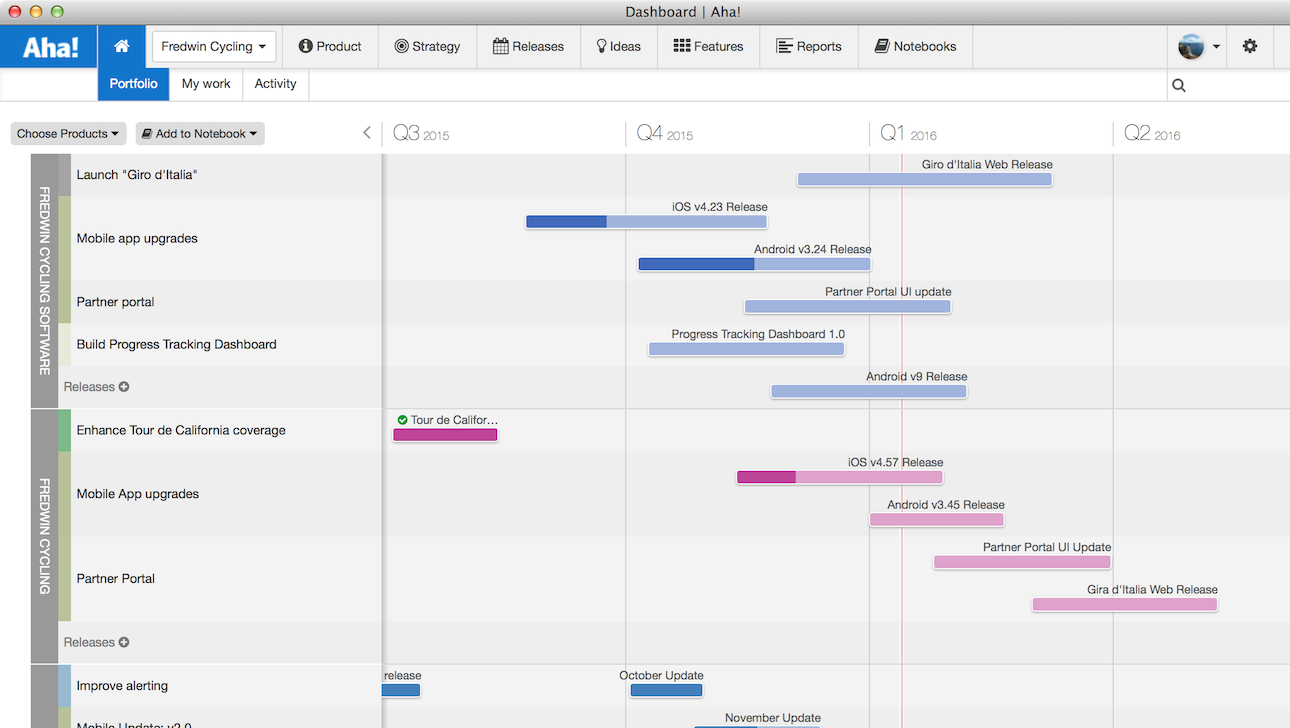1290x728 pixels.
Task: Click the completed Tour de California bar
Action: click(x=445, y=435)
